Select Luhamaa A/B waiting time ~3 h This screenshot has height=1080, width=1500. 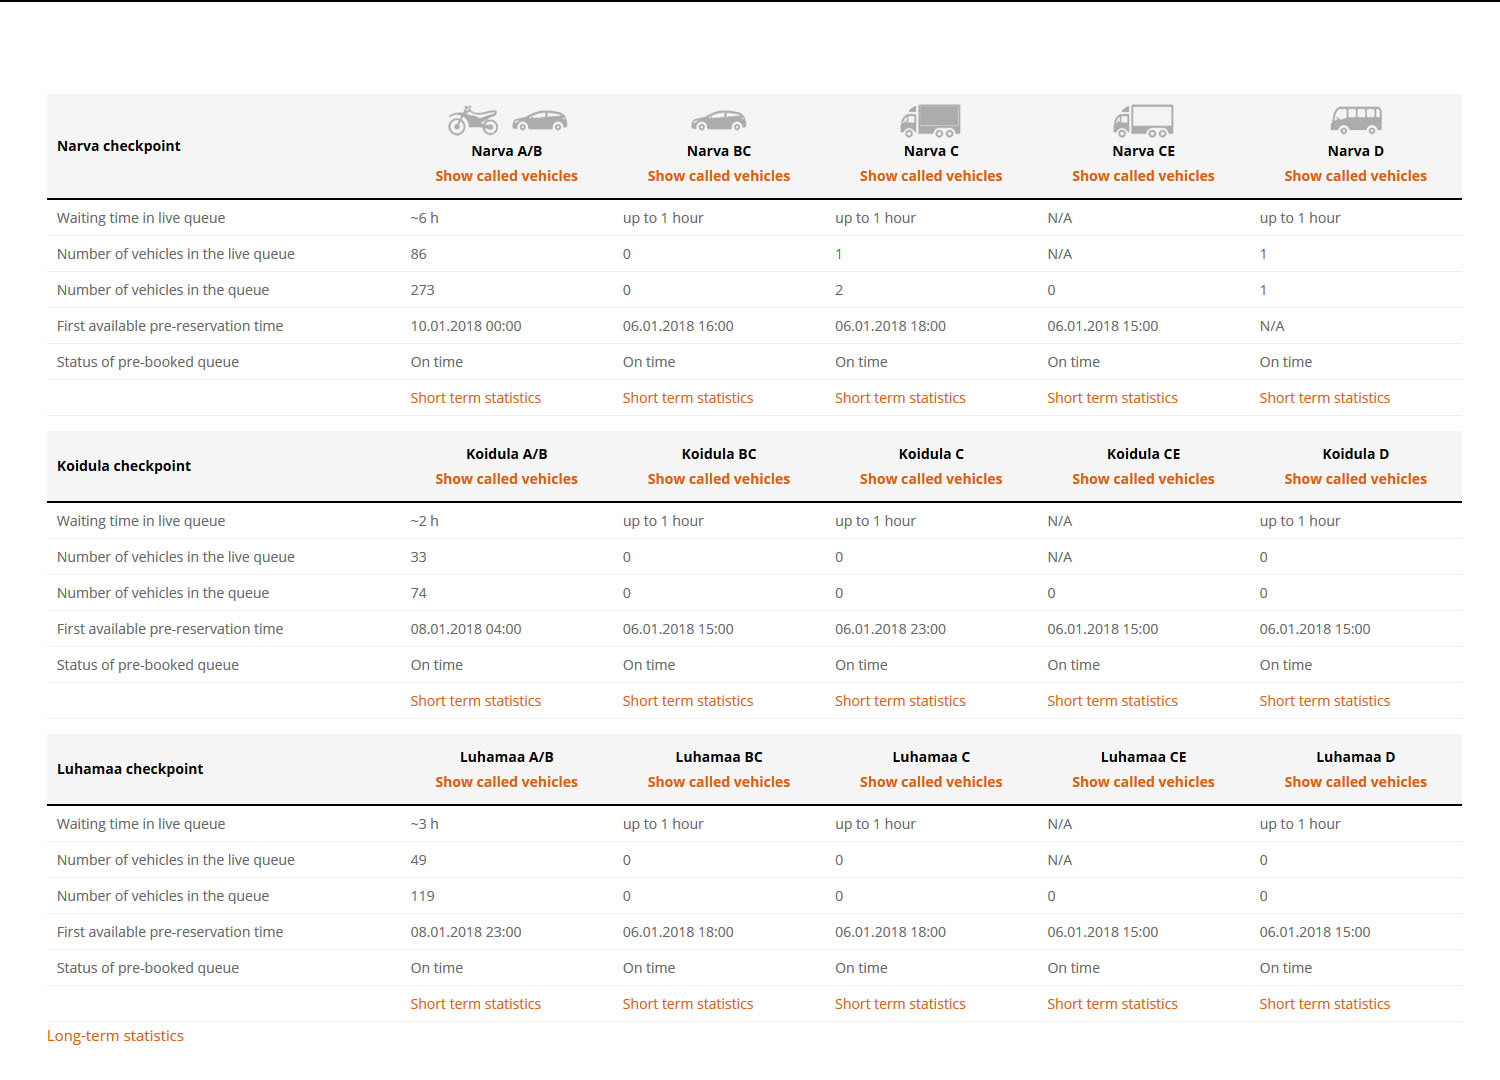coord(424,824)
